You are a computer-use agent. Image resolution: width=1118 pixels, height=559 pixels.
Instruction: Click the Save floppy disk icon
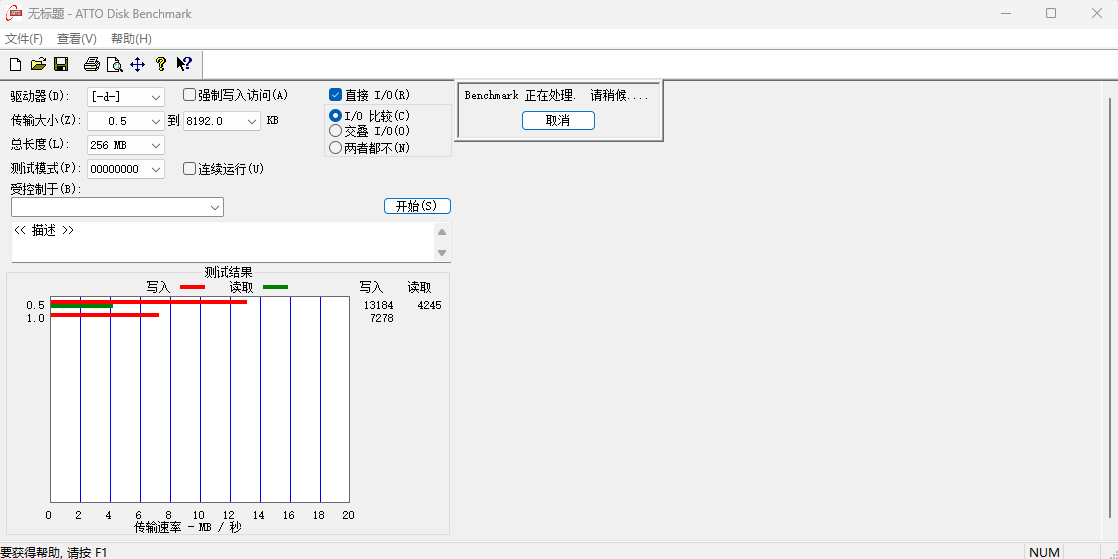(x=61, y=65)
